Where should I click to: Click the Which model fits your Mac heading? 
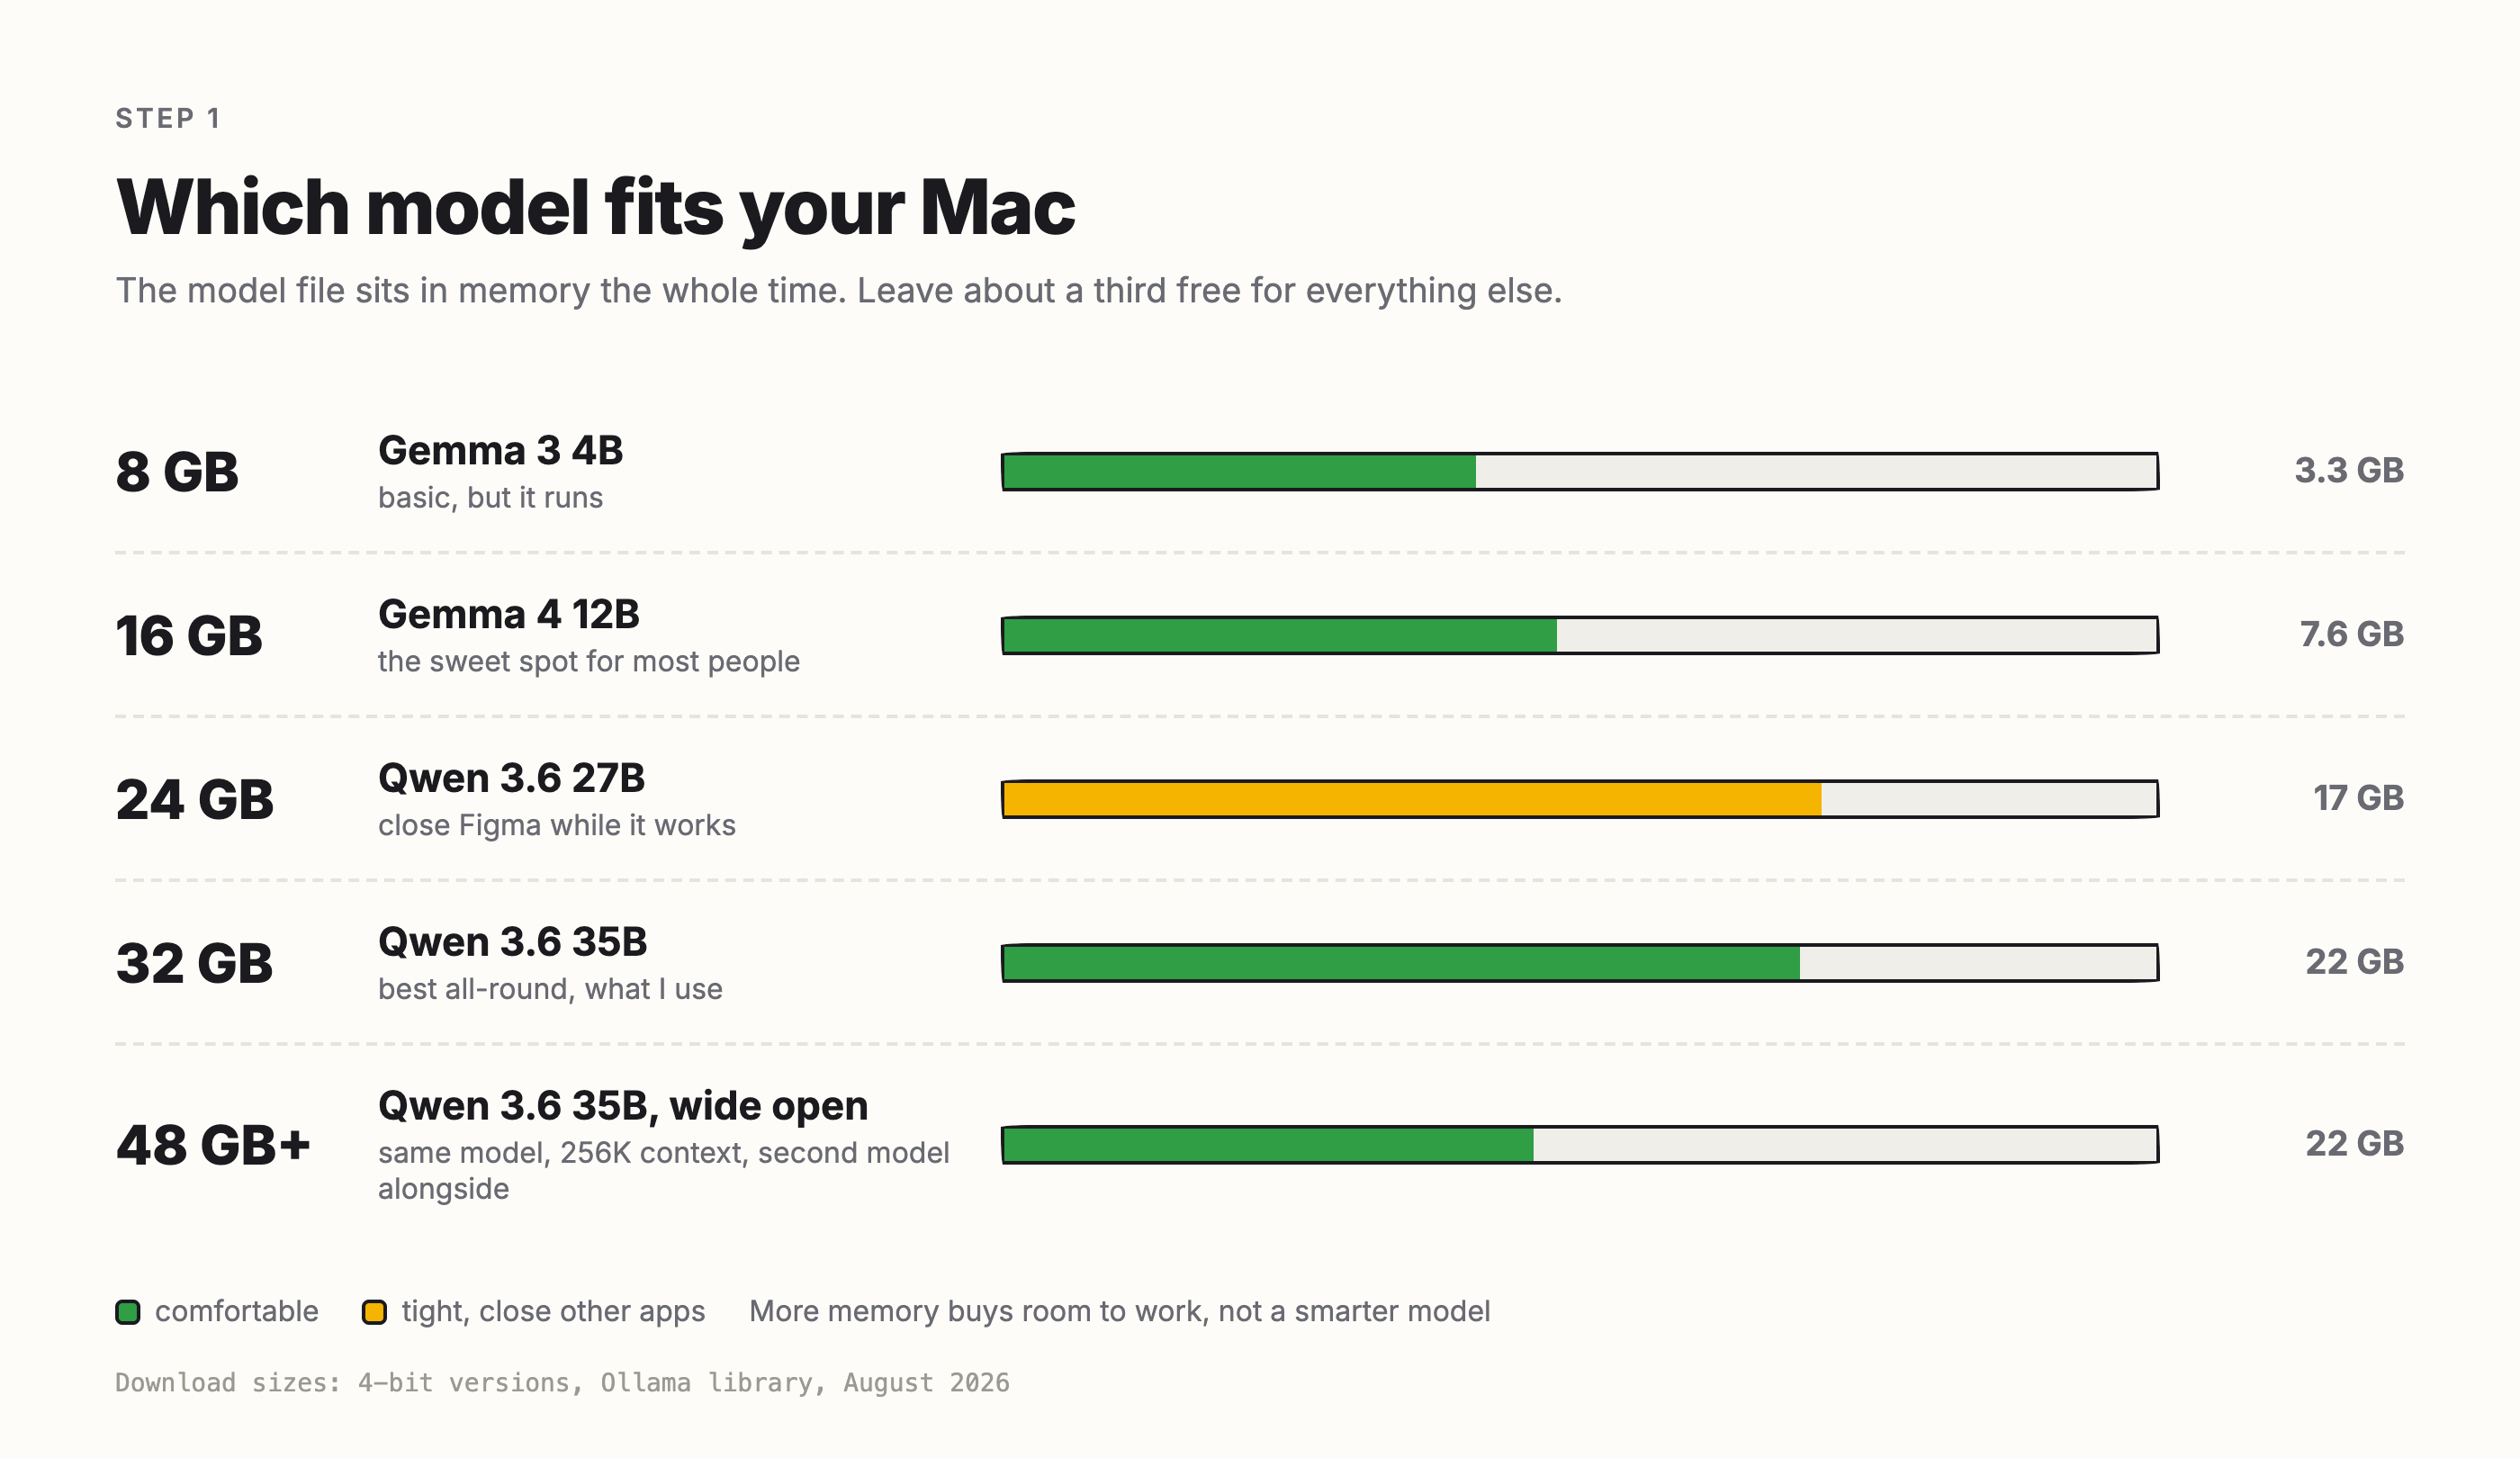click(x=596, y=208)
